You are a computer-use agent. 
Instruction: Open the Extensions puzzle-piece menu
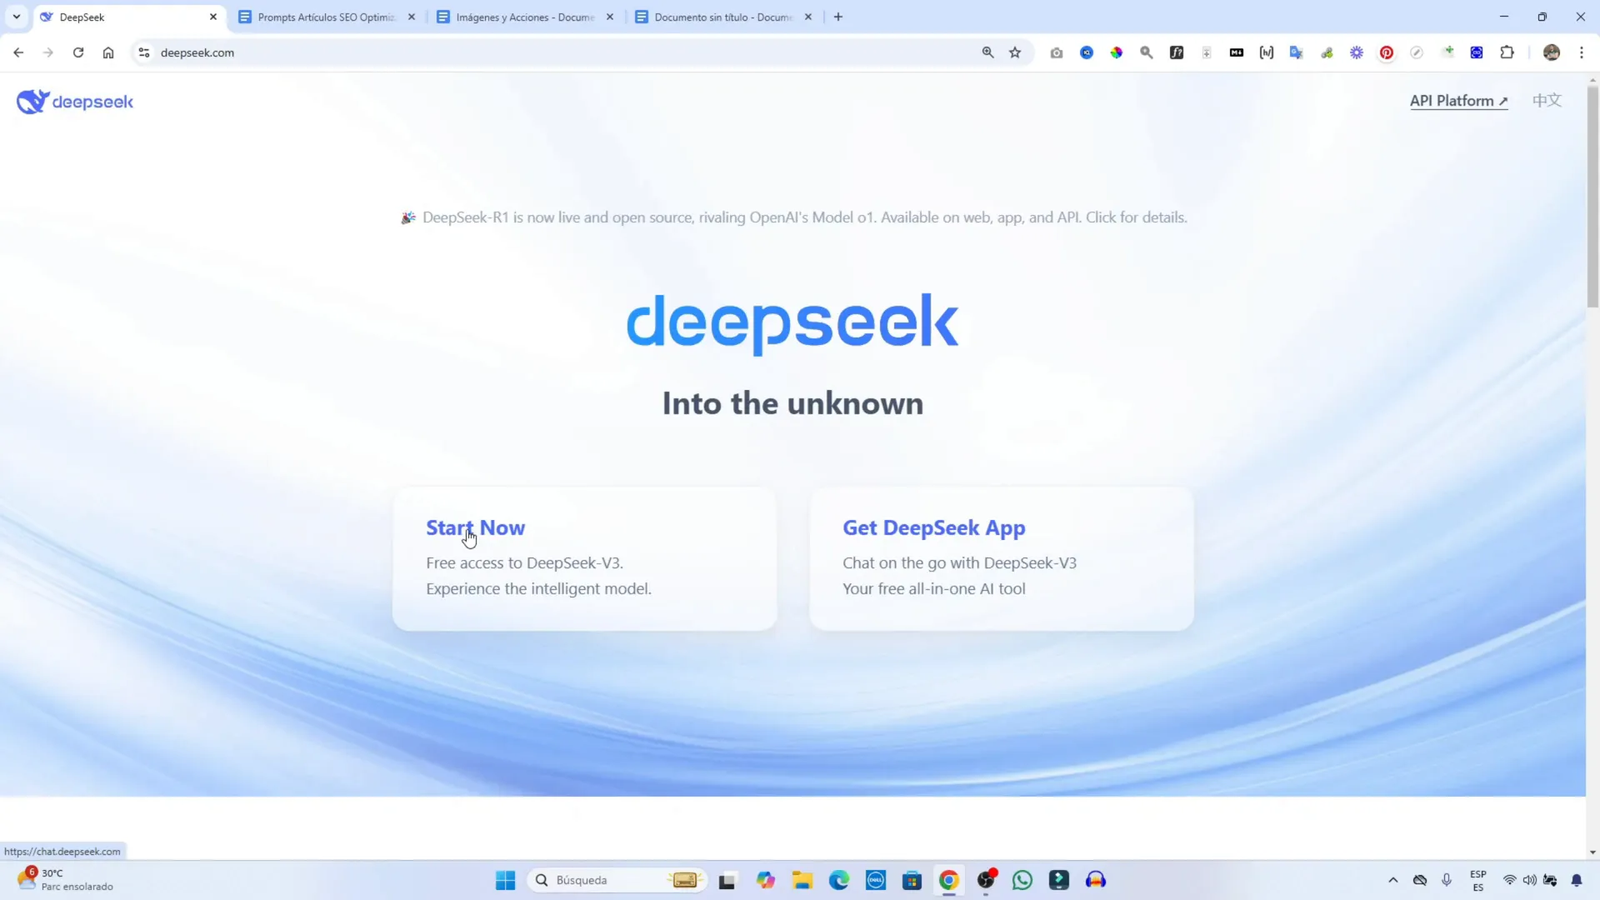(1505, 52)
